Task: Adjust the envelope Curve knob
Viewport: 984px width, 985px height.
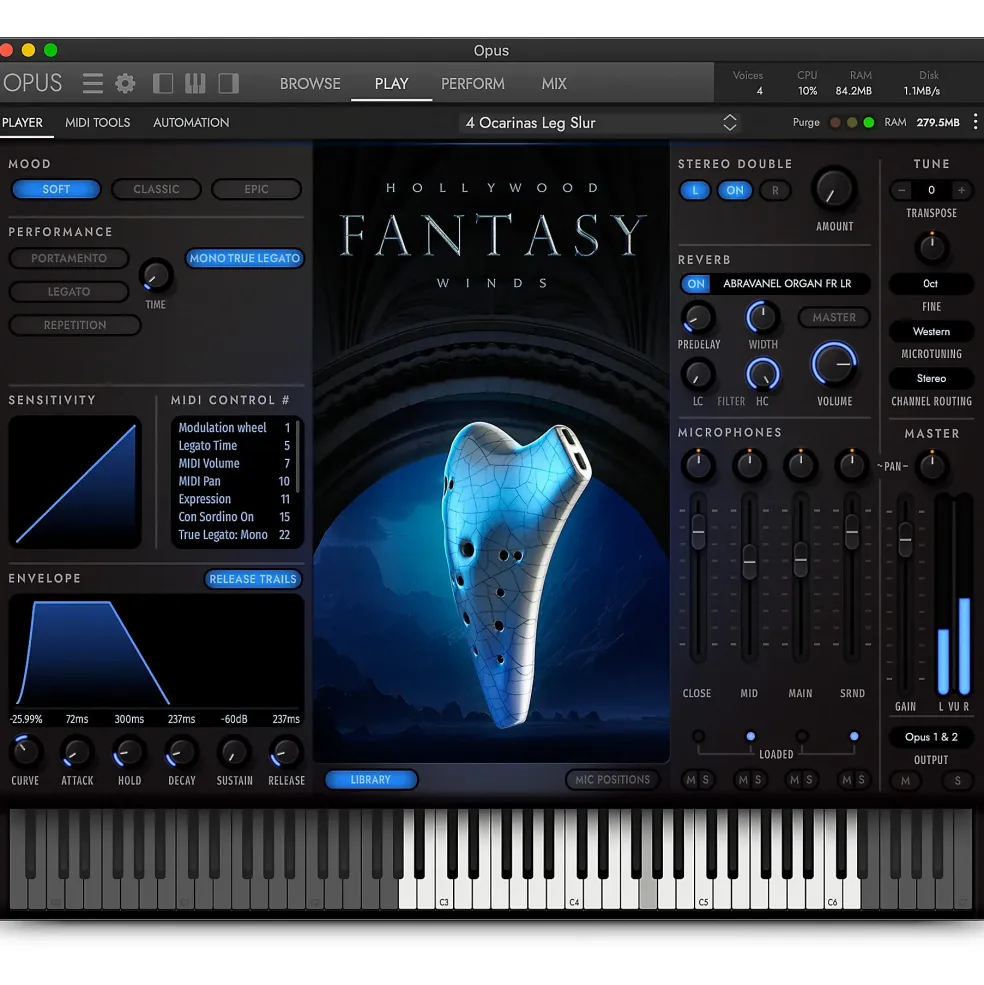Action: pyautogui.click(x=25, y=752)
